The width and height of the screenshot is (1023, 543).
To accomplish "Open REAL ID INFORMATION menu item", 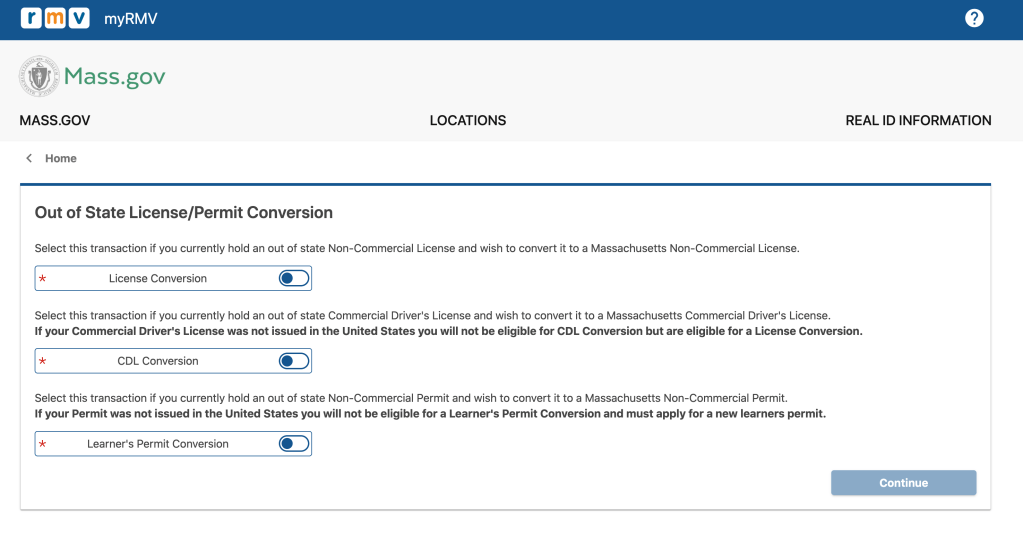I will click(x=918, y=121).
